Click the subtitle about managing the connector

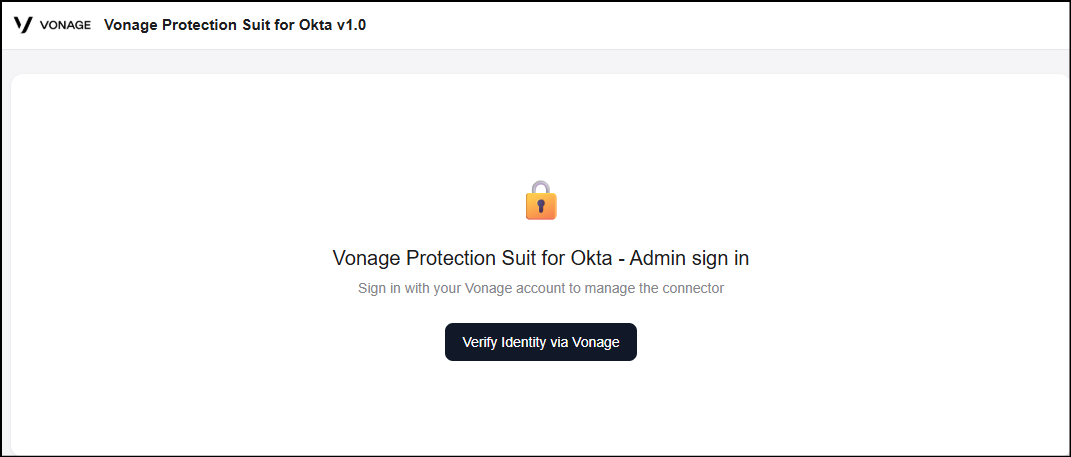tap(541, 288)
